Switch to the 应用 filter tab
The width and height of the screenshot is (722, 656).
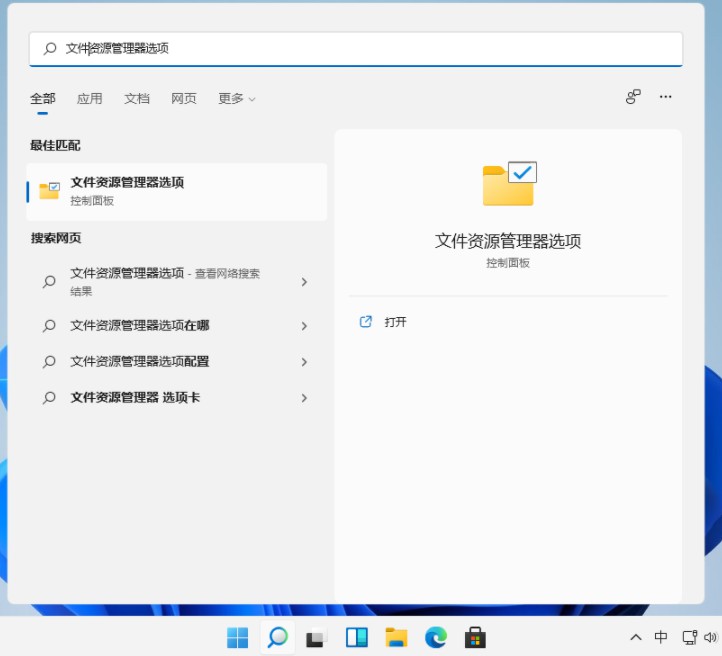coord(90,99)
